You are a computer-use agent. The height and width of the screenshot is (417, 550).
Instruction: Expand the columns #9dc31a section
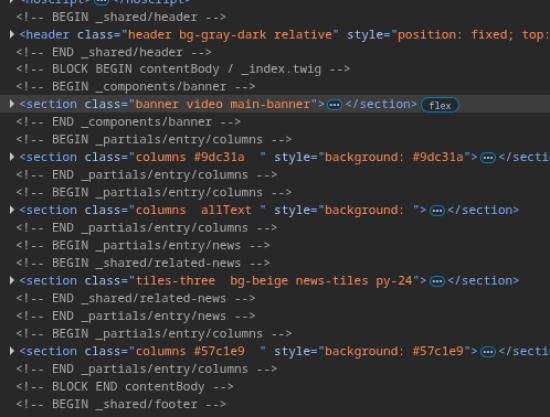point(12,157)
